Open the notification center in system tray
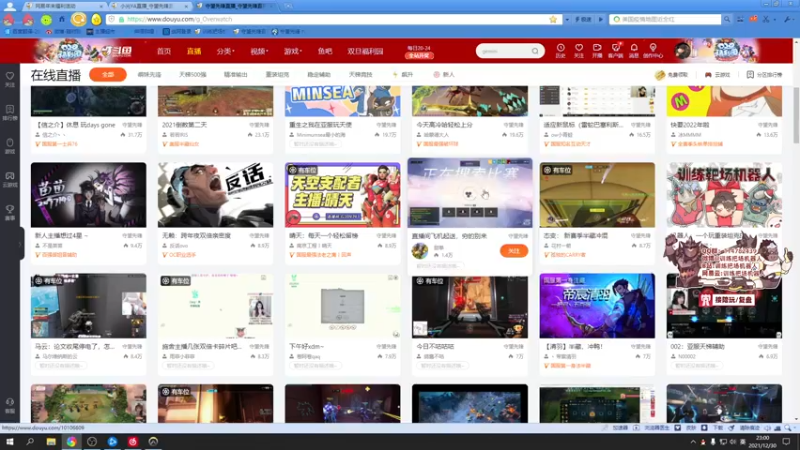This screenshot has width=800, height=450. pos(786,441)
